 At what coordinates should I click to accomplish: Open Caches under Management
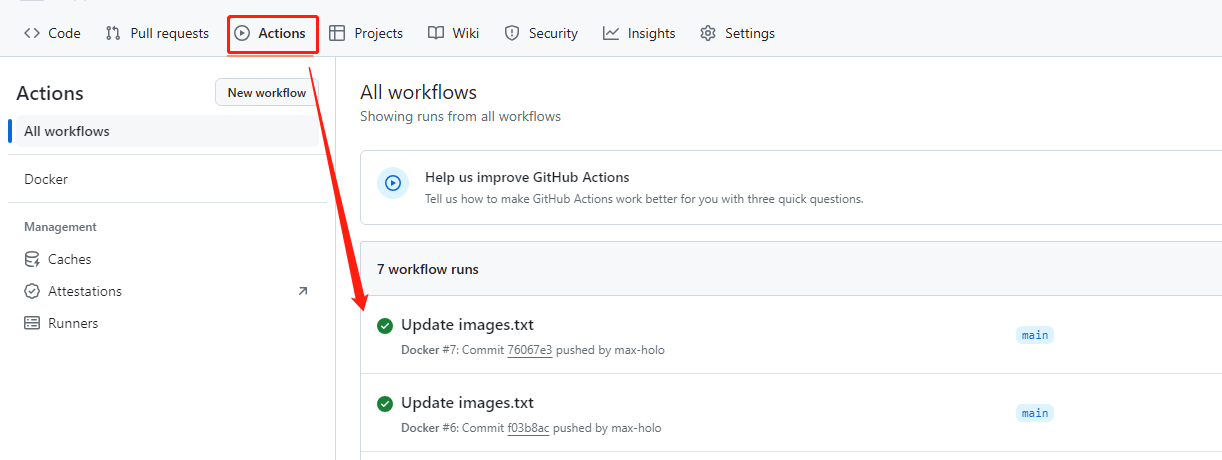click(167, 259)
